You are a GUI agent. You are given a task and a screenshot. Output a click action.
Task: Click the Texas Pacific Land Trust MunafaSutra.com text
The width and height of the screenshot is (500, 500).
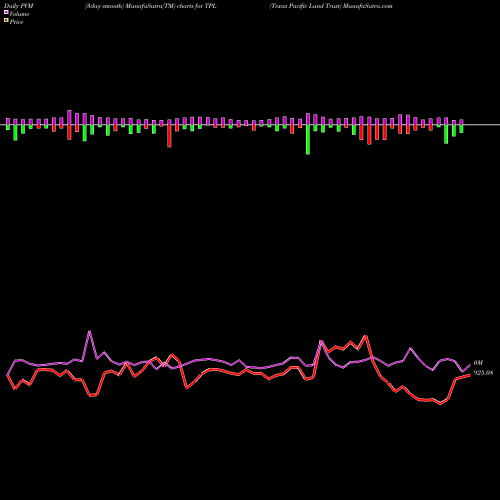331,6
